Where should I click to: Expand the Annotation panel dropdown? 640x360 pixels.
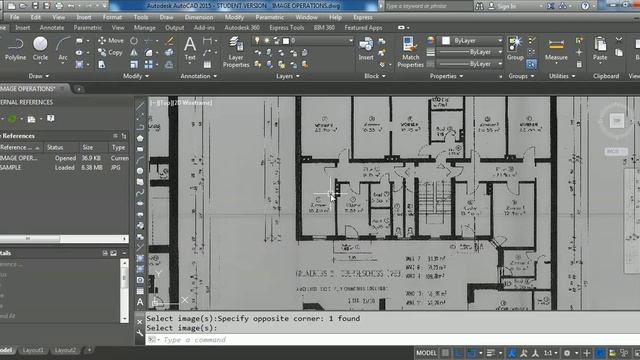coord(199,76)
